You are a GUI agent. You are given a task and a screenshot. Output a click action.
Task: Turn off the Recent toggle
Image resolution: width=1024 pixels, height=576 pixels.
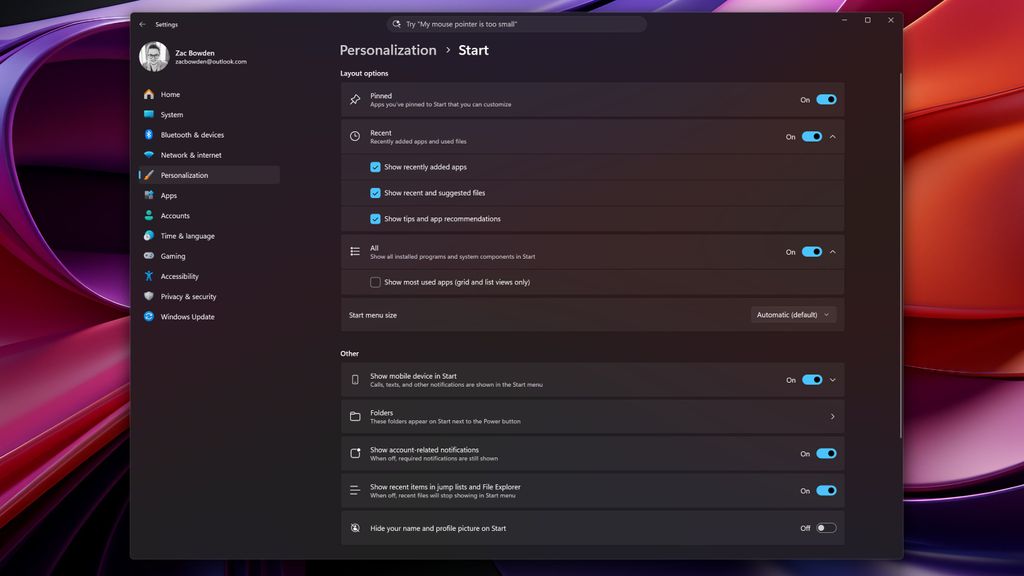point(812,136)
